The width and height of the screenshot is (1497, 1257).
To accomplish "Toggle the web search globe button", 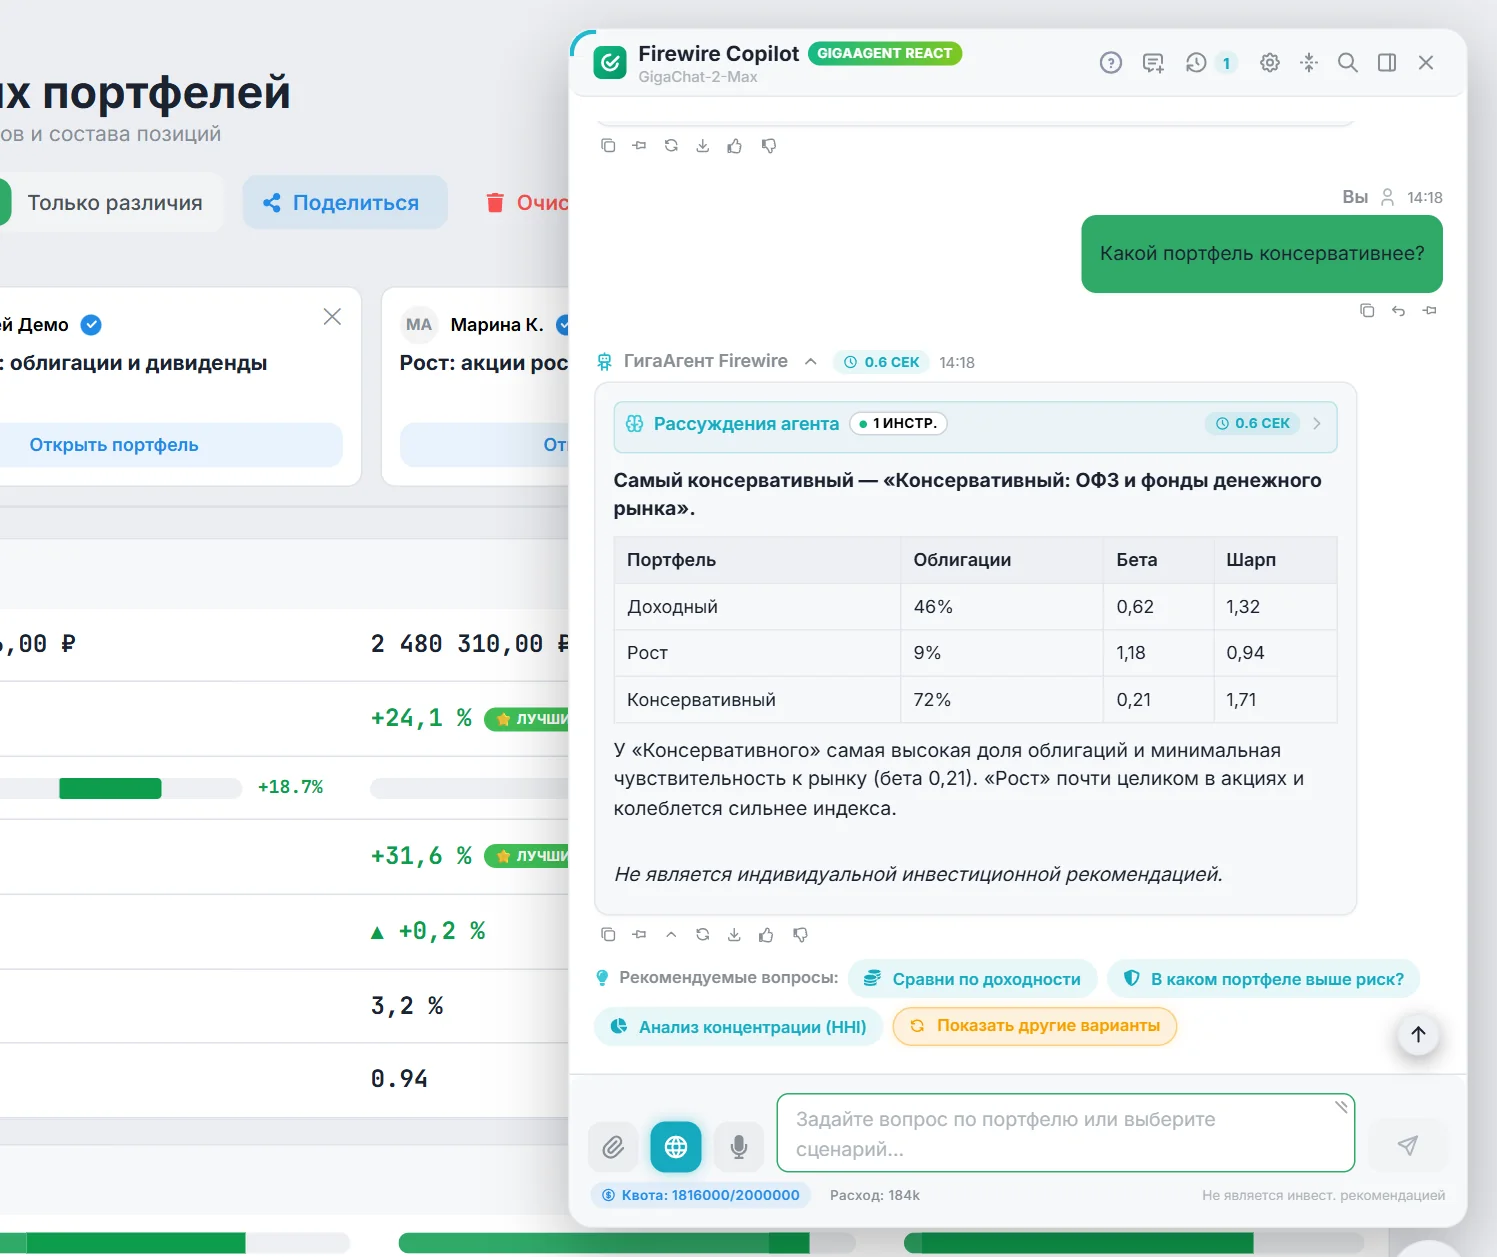I will [x=676, y=1146].
